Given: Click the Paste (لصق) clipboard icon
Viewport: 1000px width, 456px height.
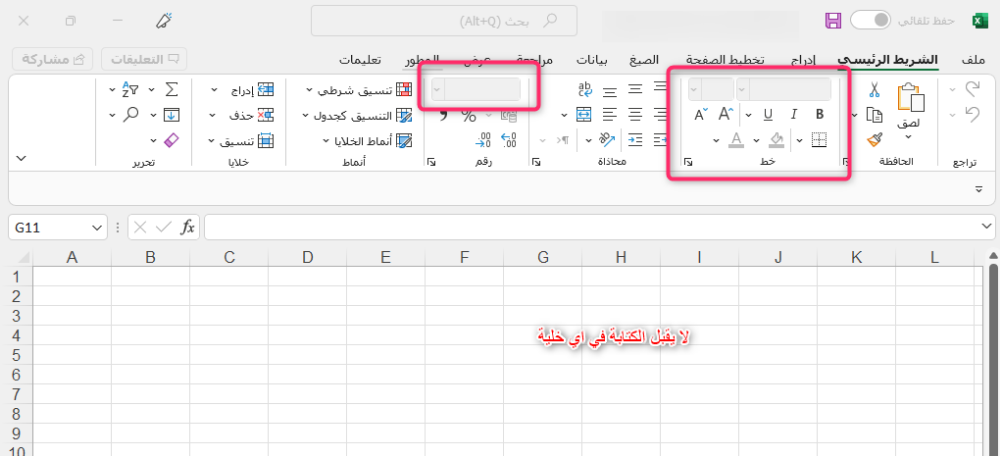Looking at the screenshot, I should coord(911,98).
